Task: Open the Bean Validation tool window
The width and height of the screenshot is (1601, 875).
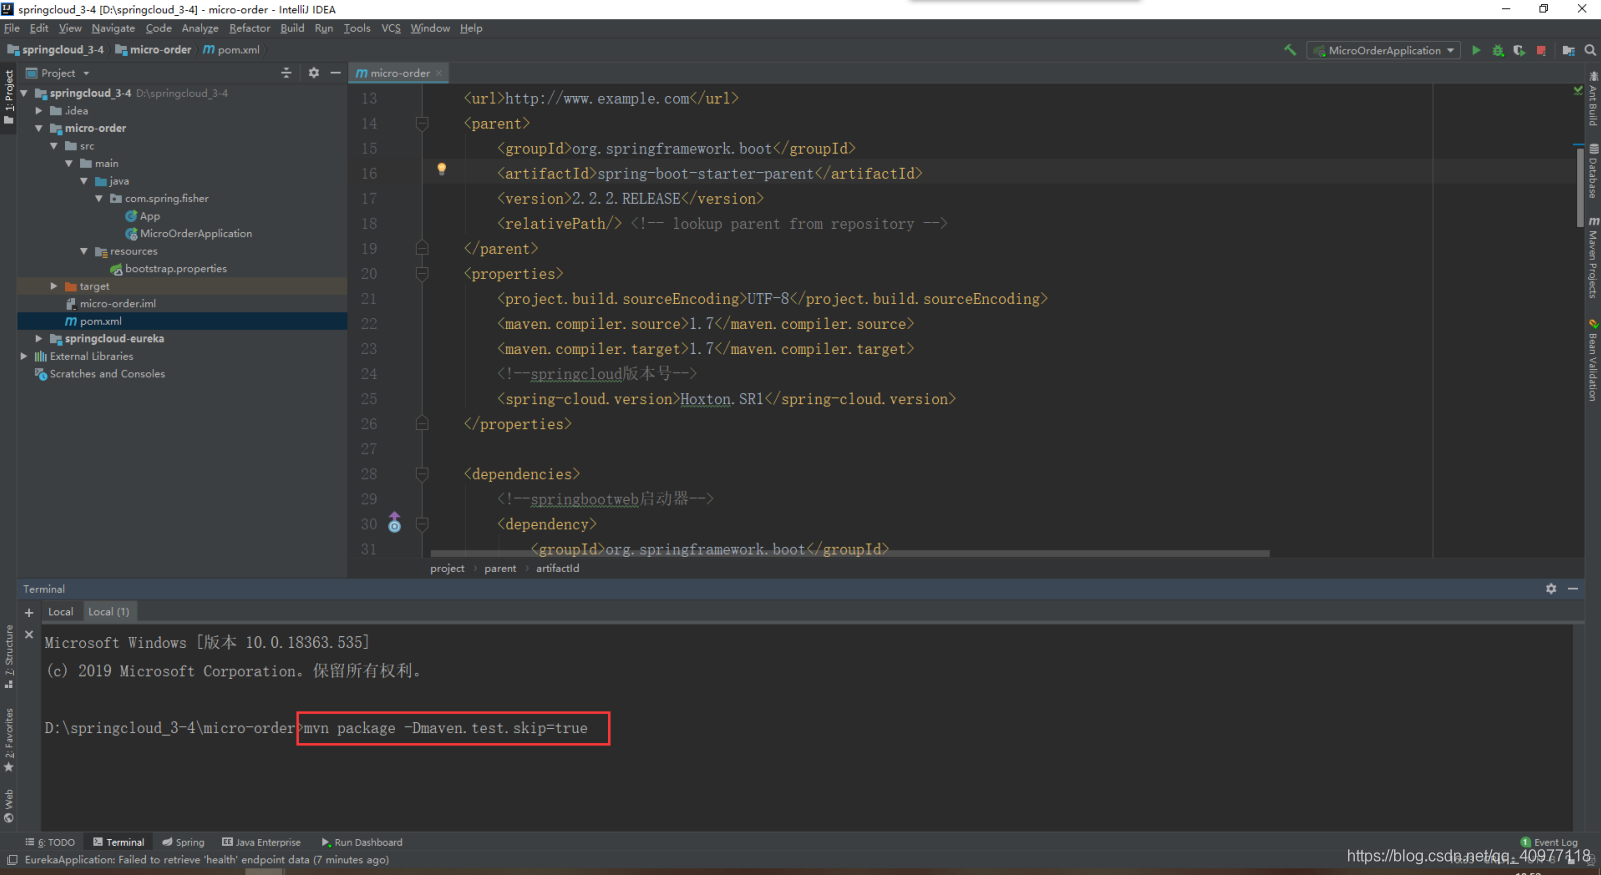Action: (1593, 360)
